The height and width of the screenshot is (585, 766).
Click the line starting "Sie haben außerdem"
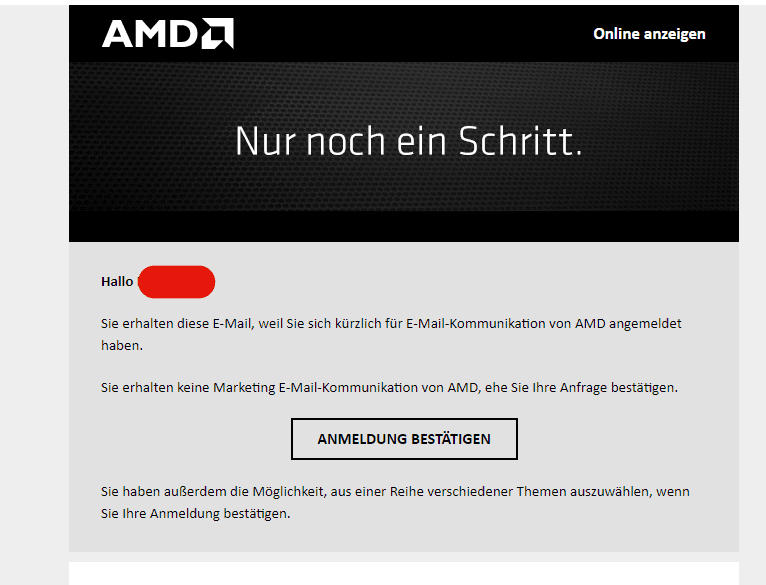click(395, 491)
